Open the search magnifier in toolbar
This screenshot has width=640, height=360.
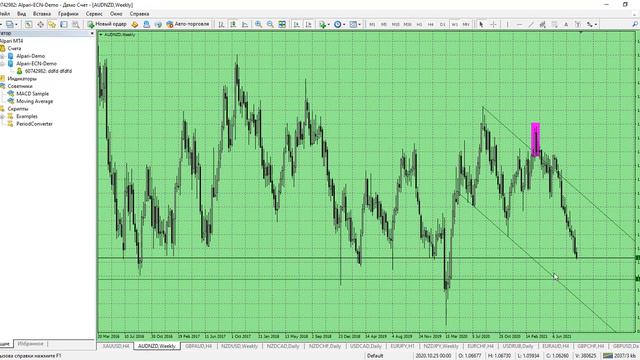(635, 24)
